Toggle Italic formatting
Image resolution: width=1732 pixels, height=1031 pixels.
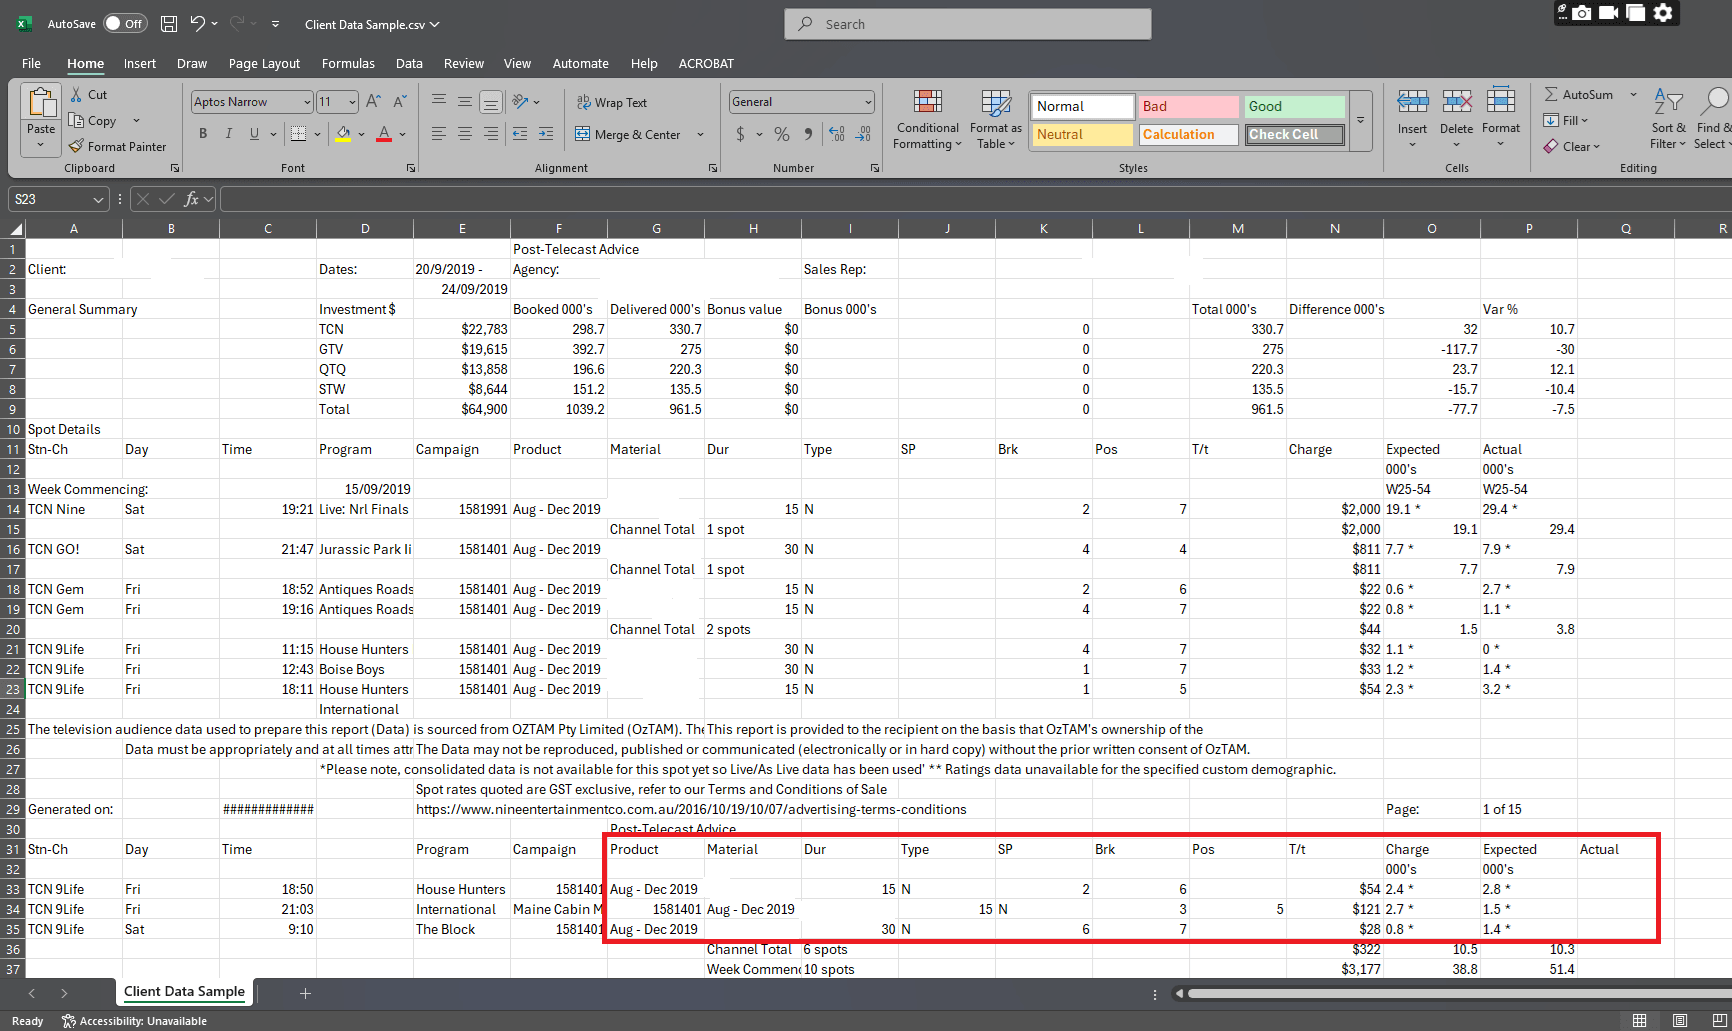click(x=228, y=133)
